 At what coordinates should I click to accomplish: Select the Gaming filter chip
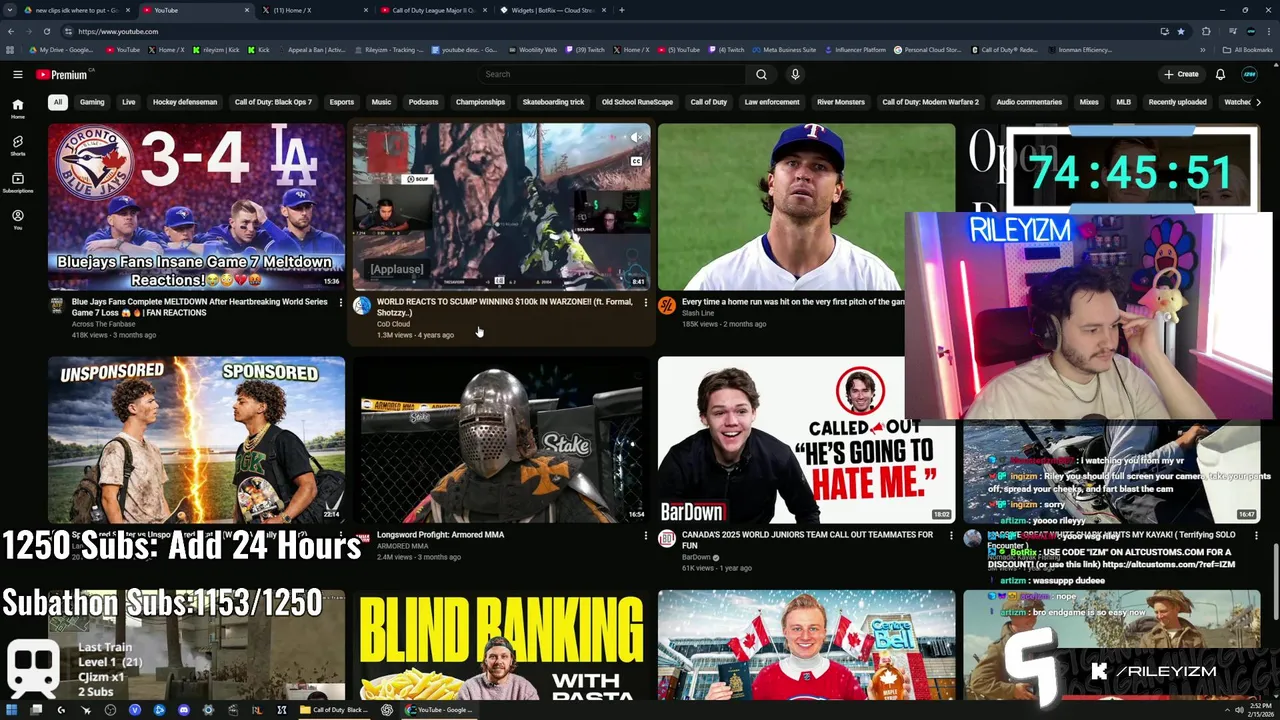click(92, 102)
